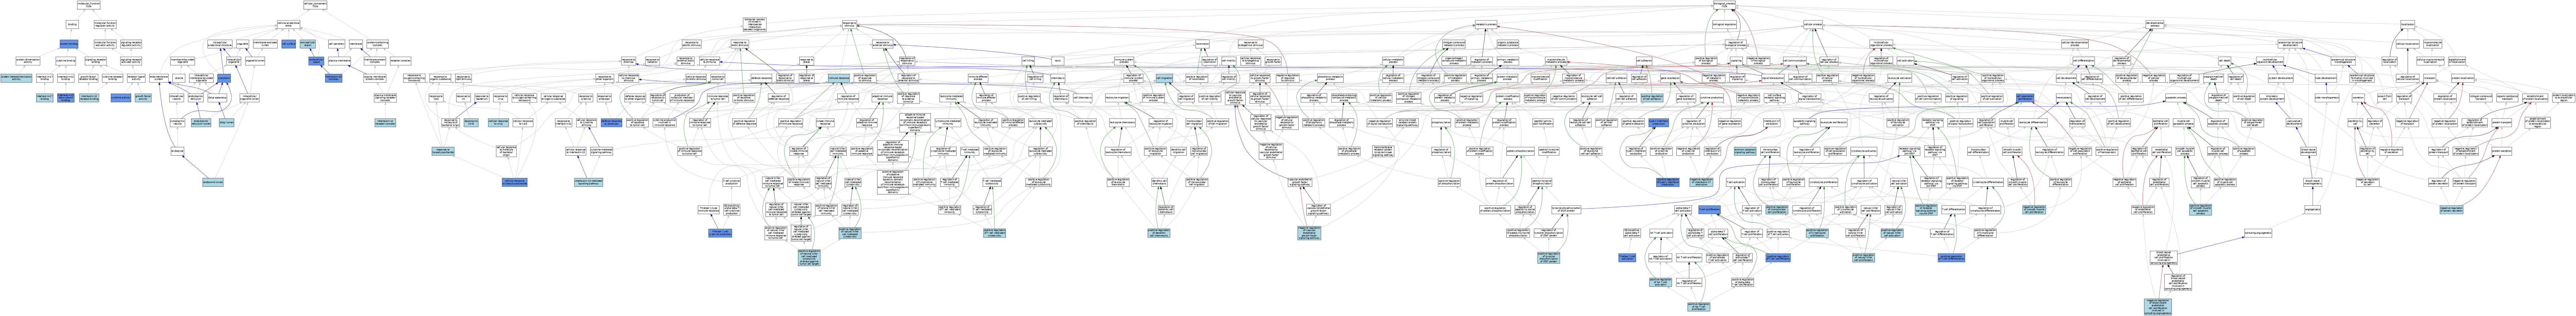Select the molecular_function root node
This screenshot has width=2576, height=316.
[x=88, y=5]
